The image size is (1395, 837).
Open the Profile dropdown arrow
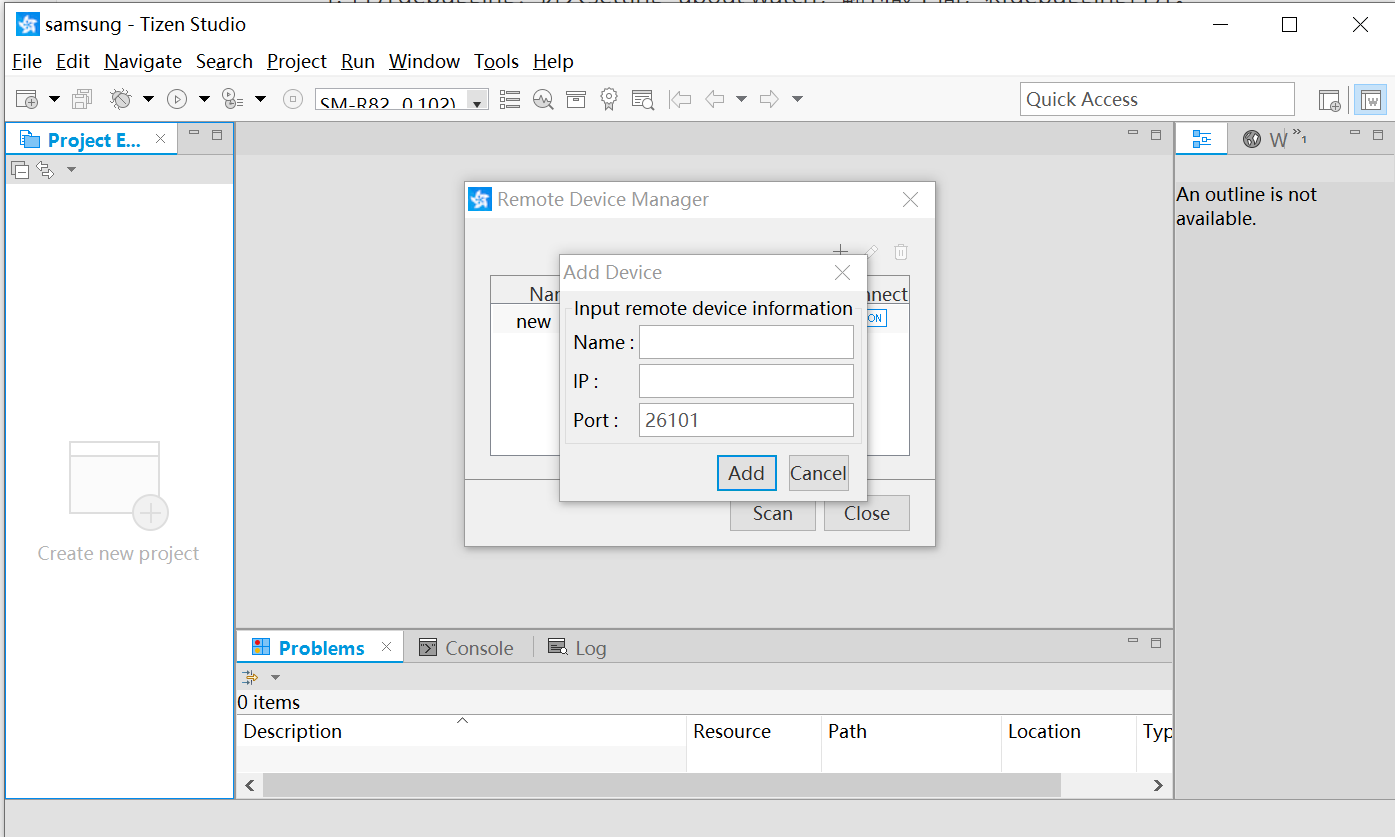260,99
